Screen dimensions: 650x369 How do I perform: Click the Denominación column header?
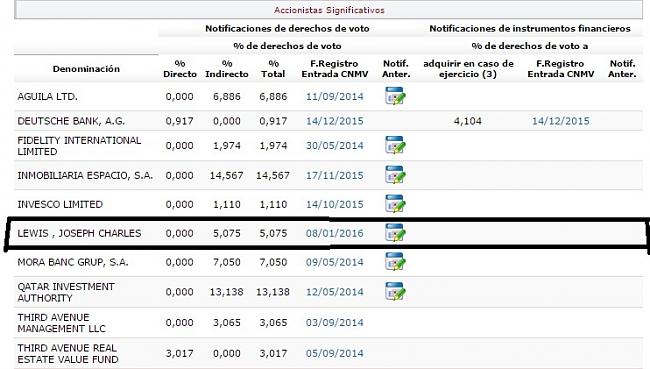click(x=86, y=69)
